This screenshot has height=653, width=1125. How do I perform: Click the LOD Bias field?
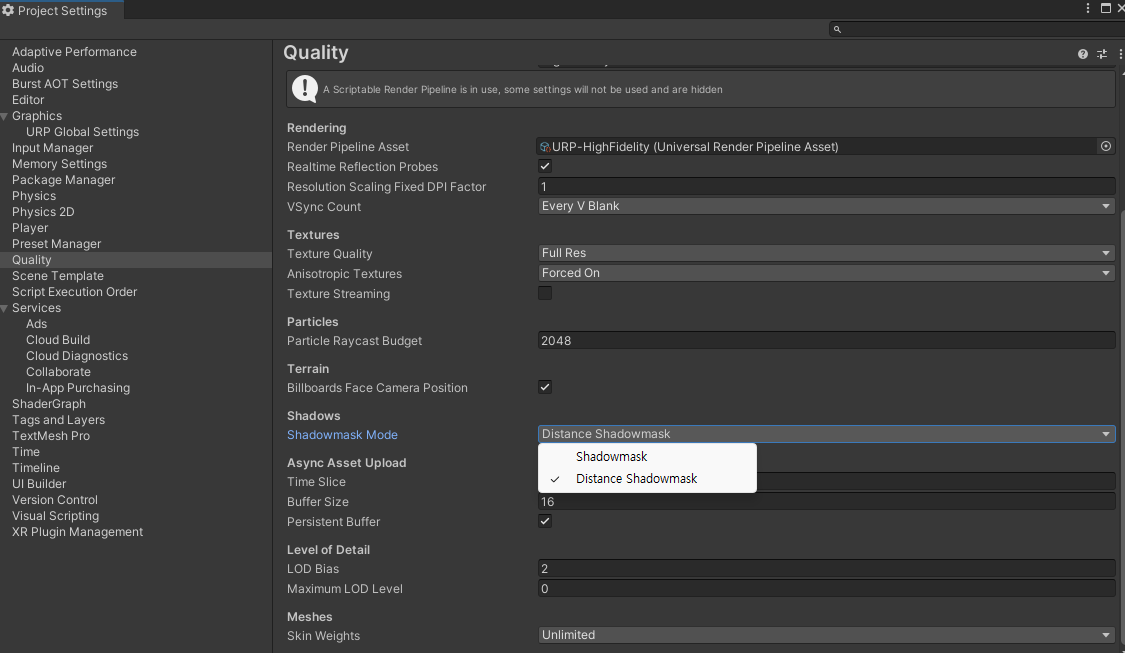coord(827,569)
